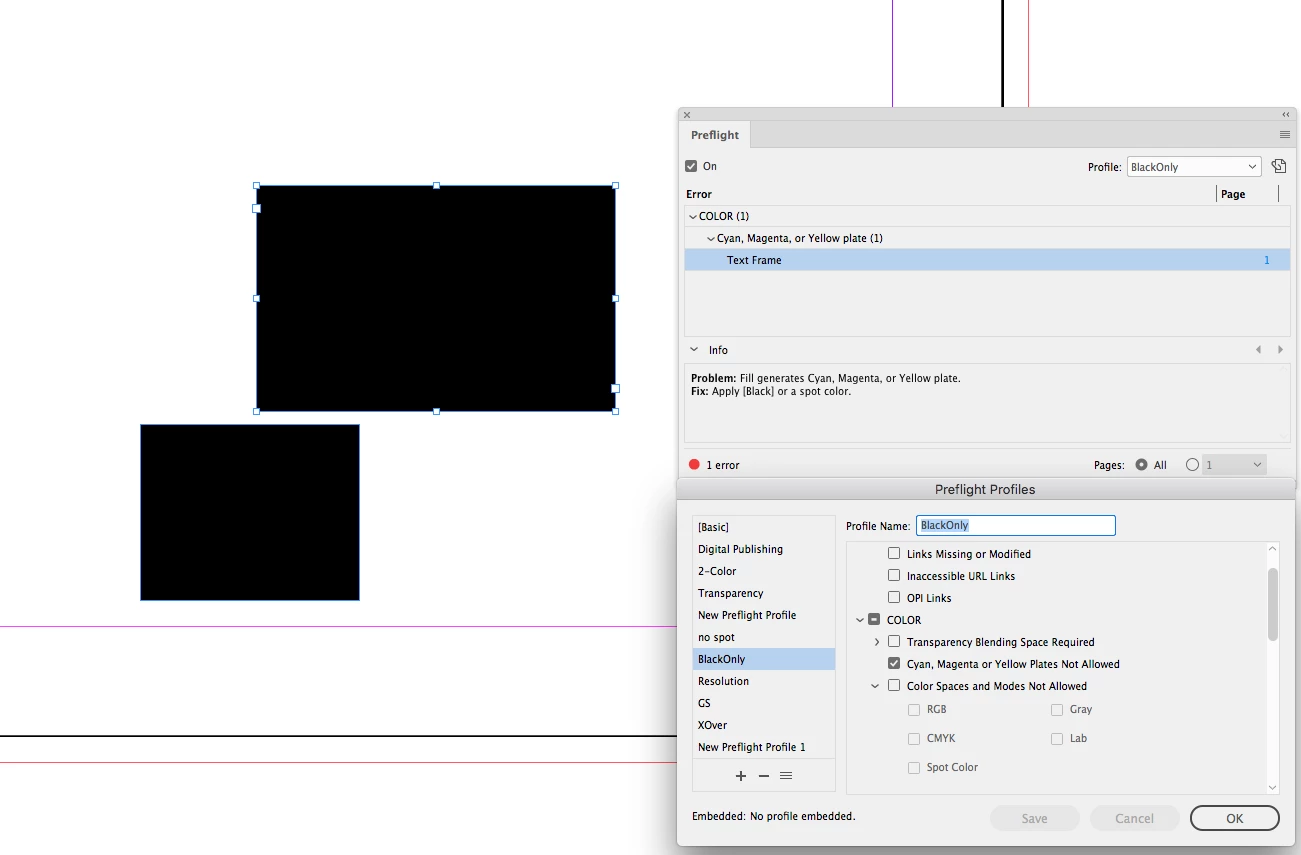The width and height of the screenshot is (1301, 855).
Task: Select the GS profile
Action: click(x=764, y=703)
